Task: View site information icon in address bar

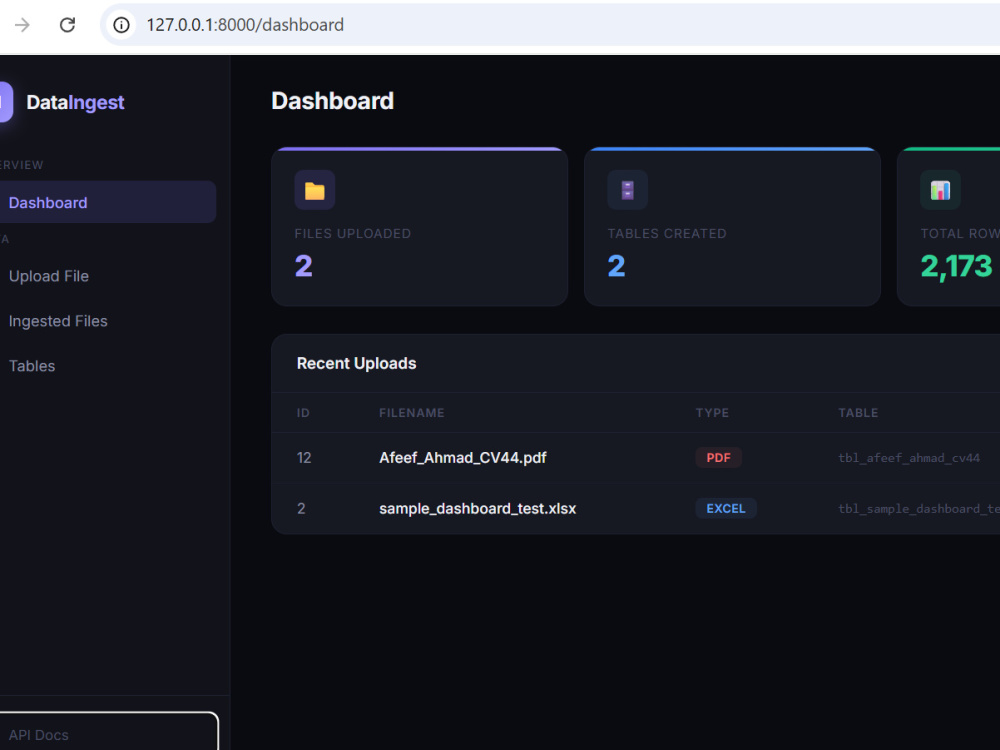Action: (121, 25)
